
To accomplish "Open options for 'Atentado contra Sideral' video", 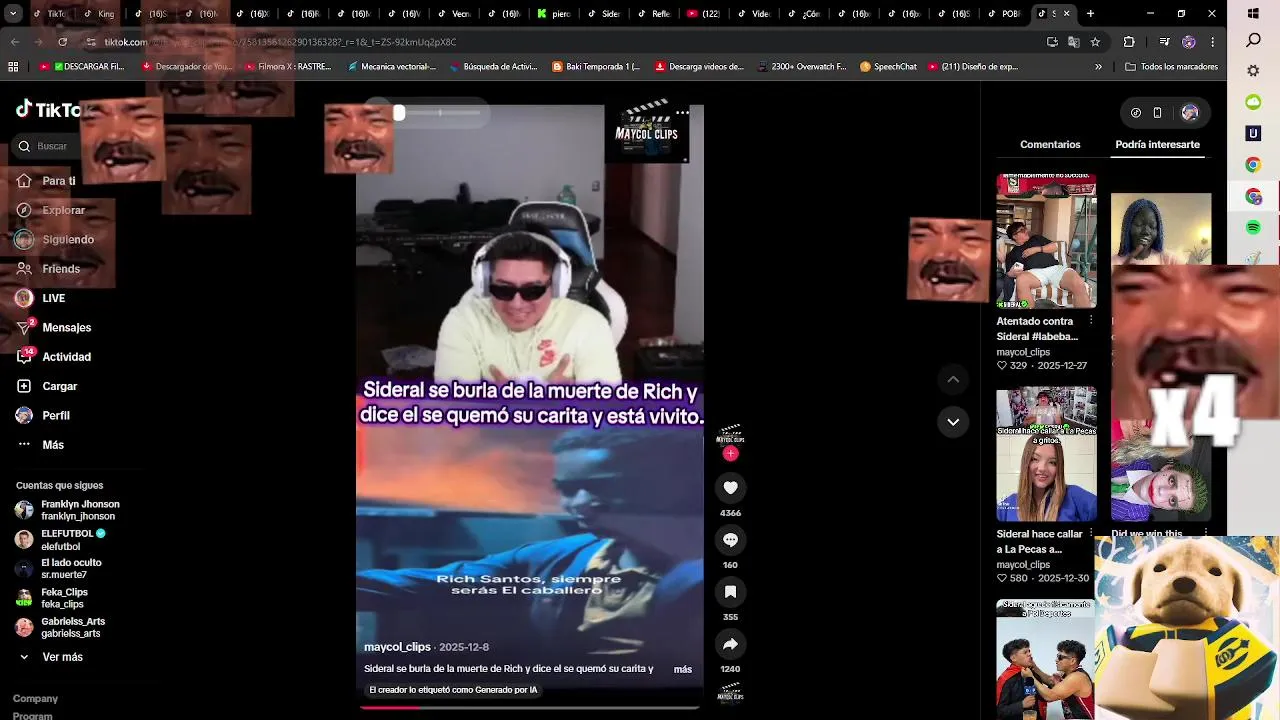I will coord(1091,321).
